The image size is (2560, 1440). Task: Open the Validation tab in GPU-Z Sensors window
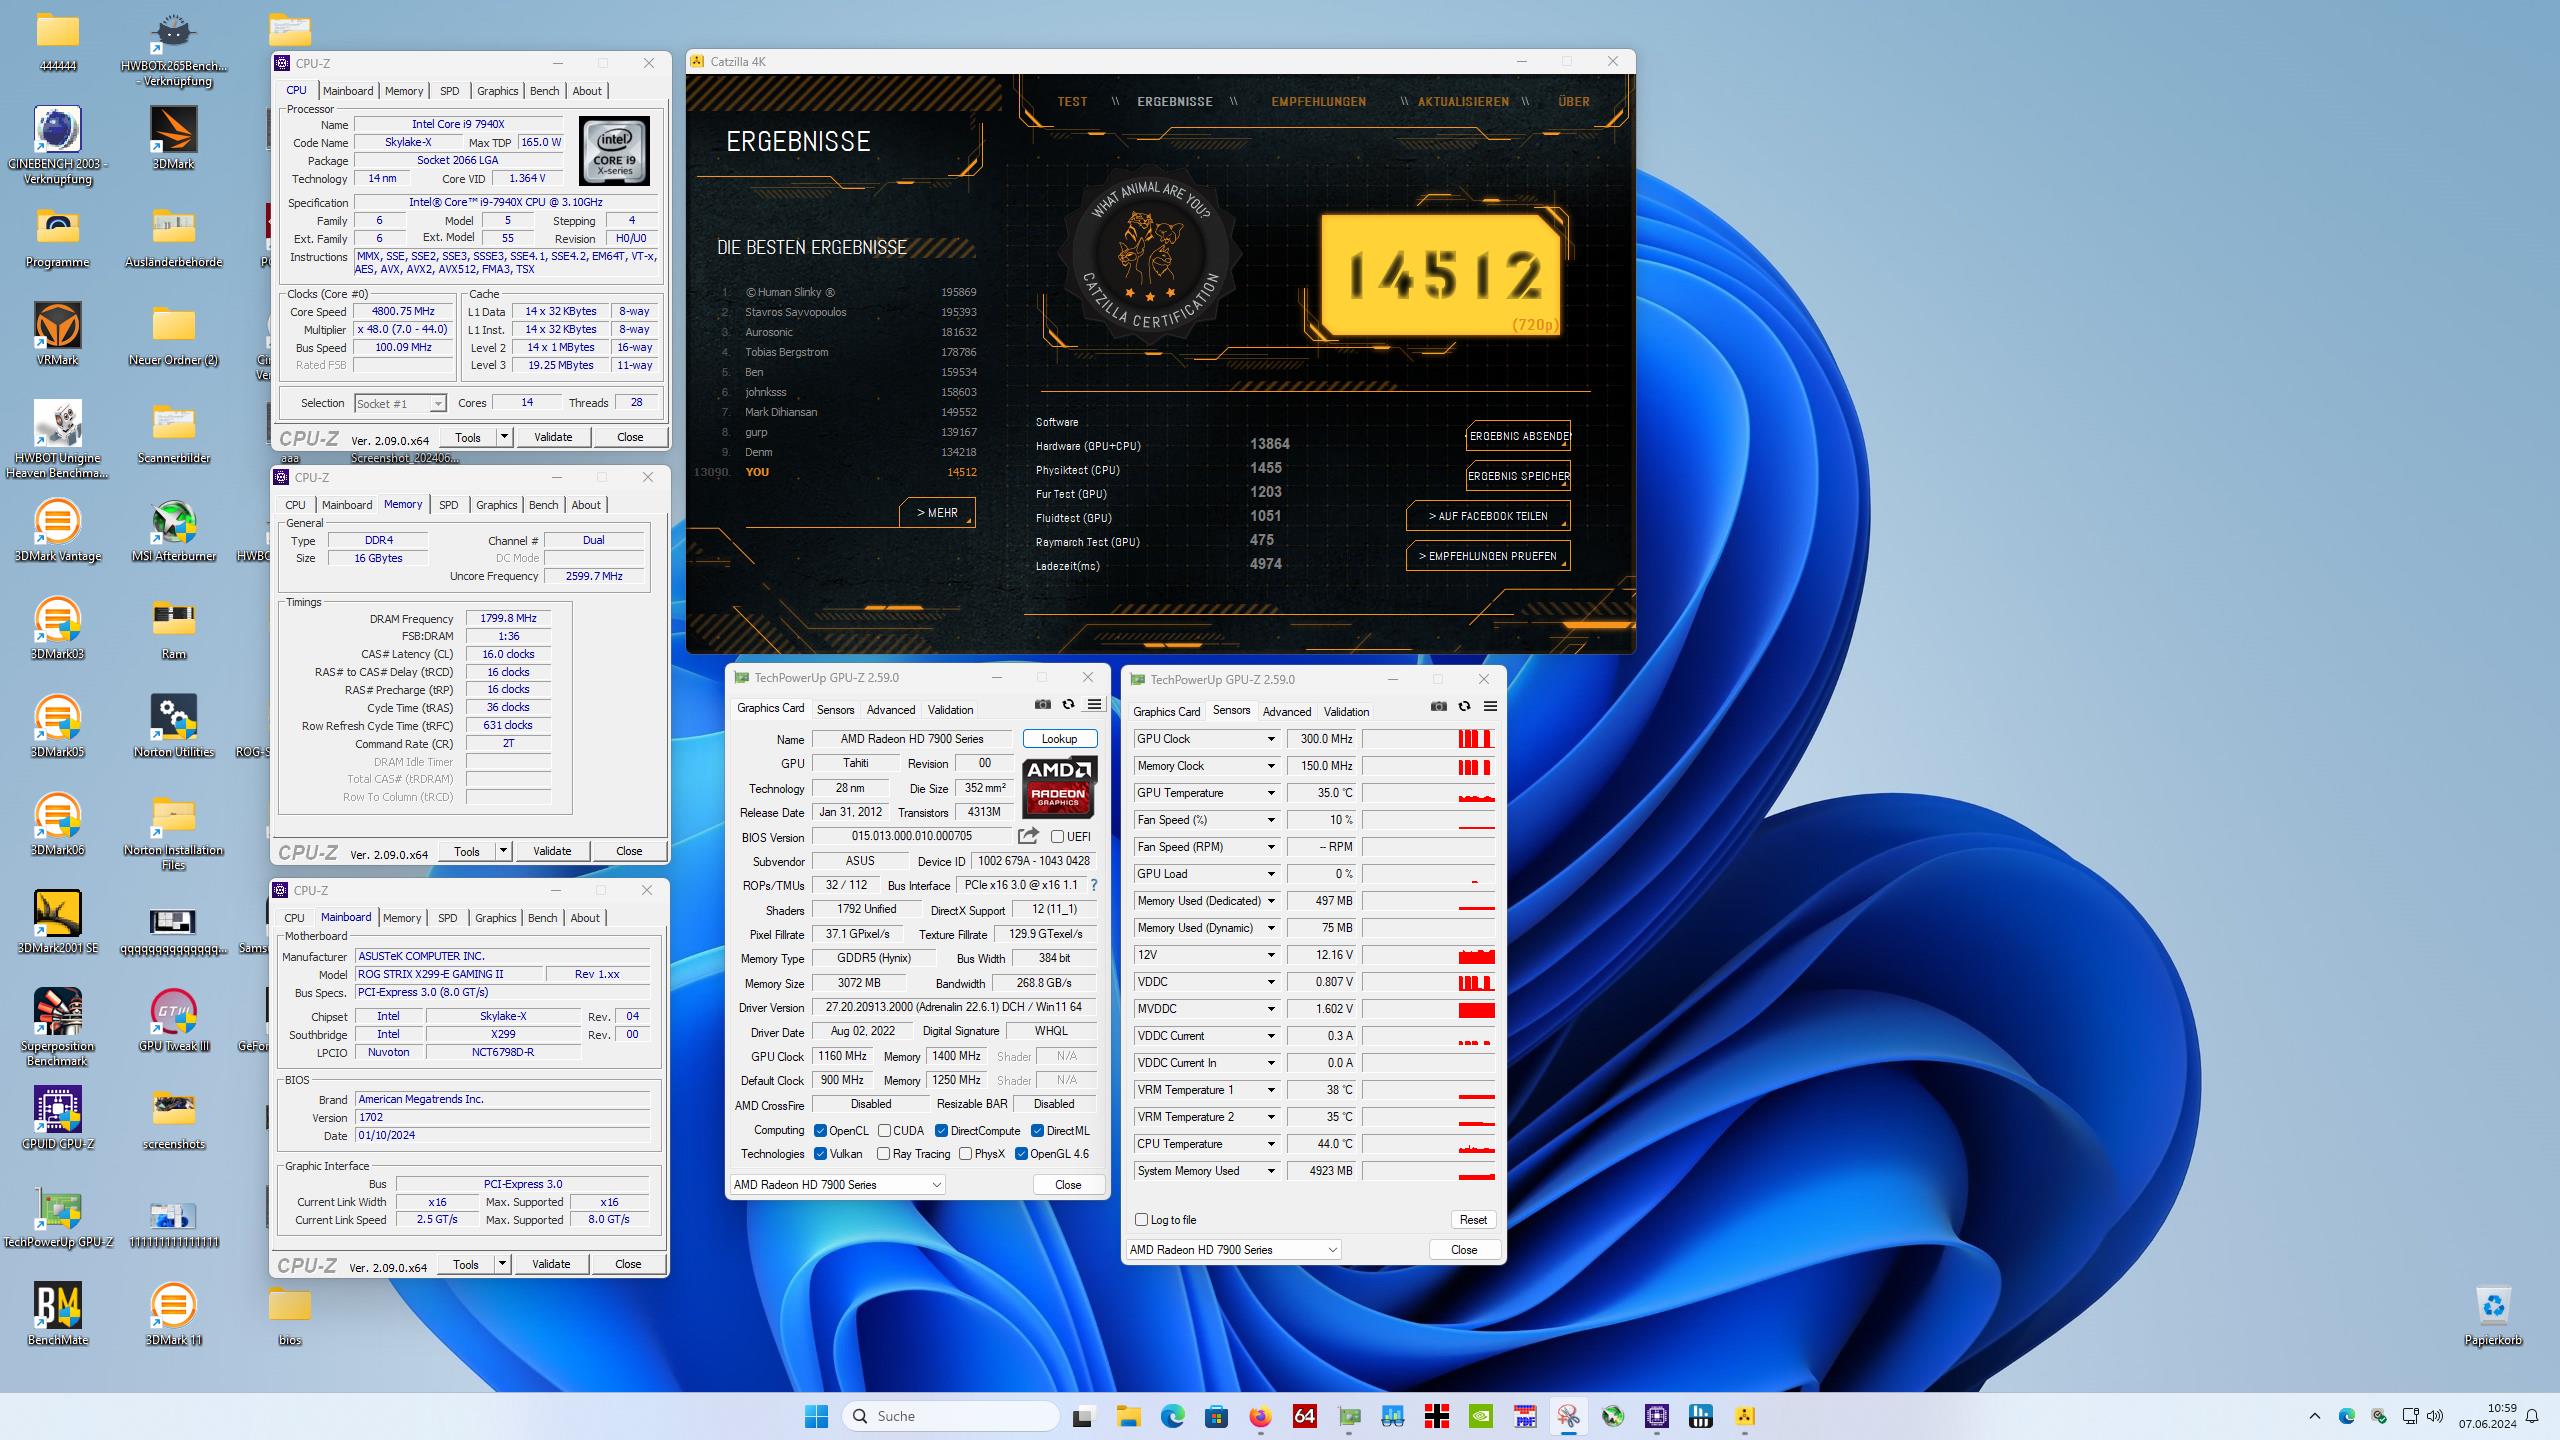click(x=1346, y=712)
